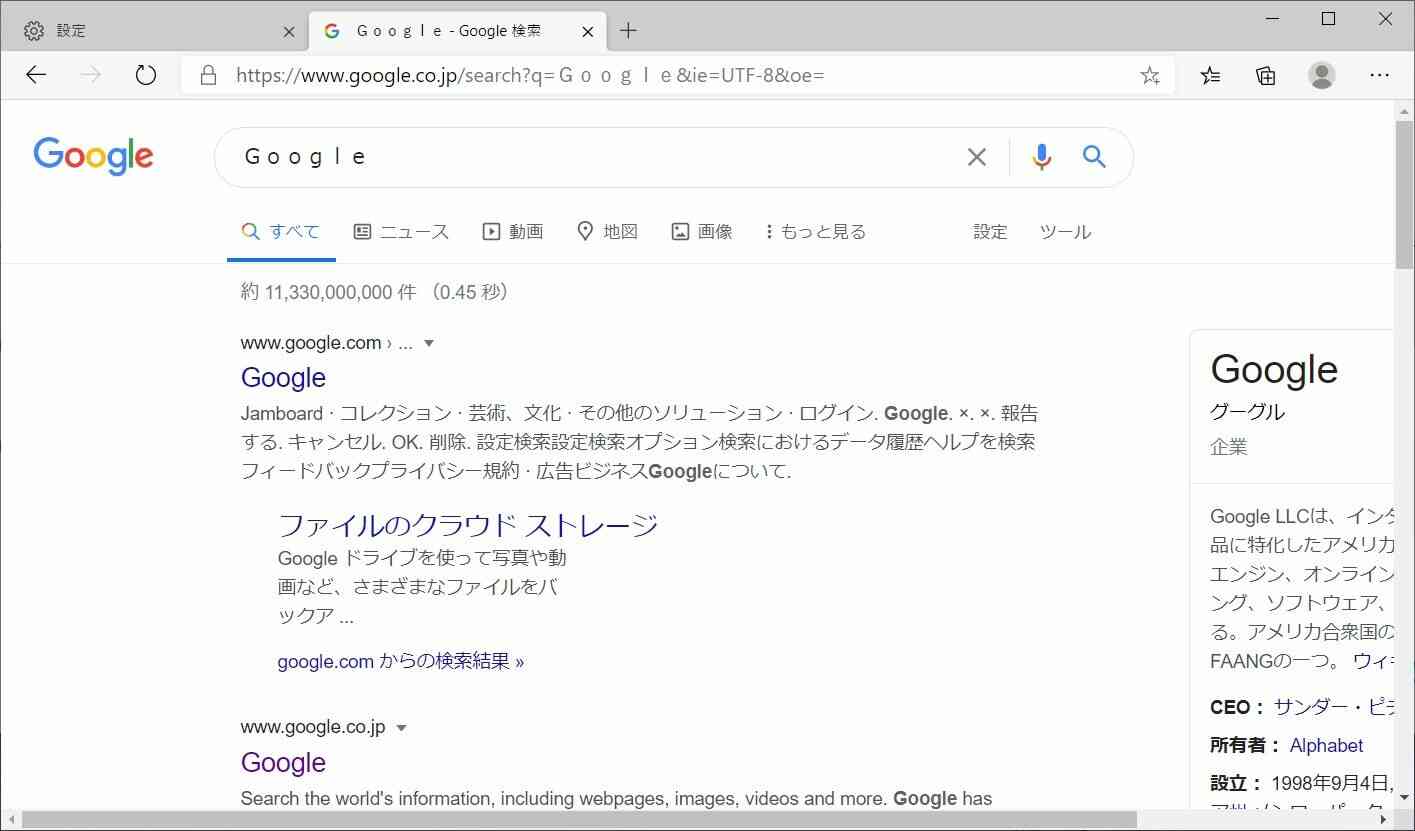Reload the page with refresh icon
Viewport: 1415px width, 831px height.
146,75
